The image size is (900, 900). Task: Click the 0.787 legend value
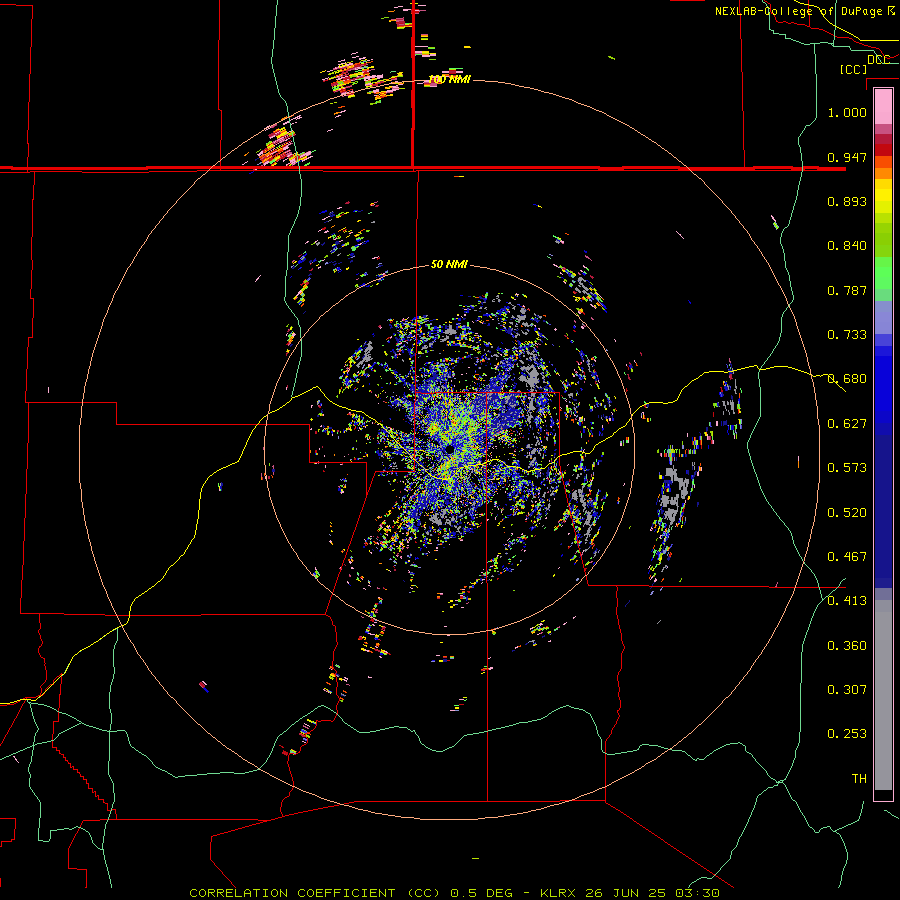[847, 290]
